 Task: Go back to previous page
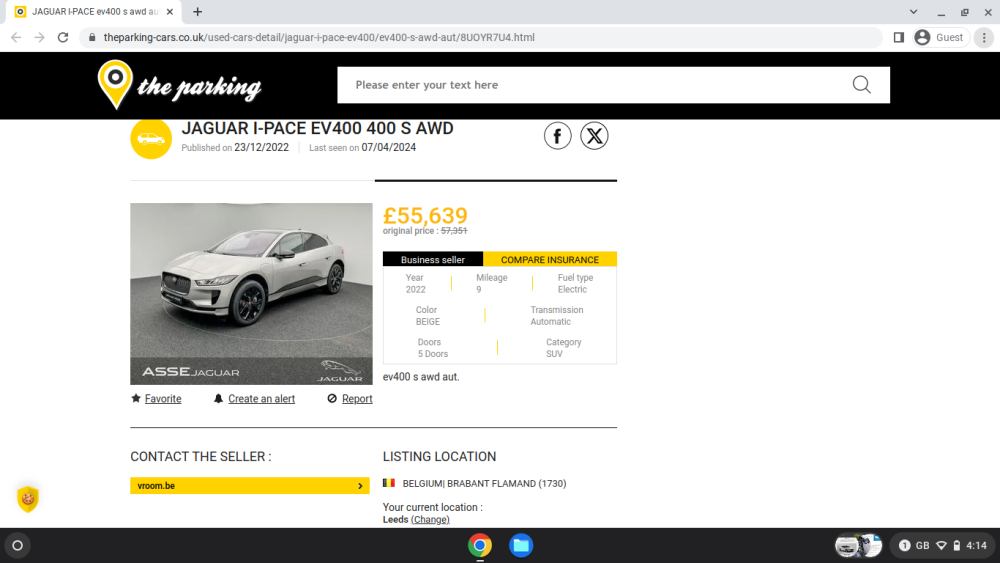click(16, 38)
